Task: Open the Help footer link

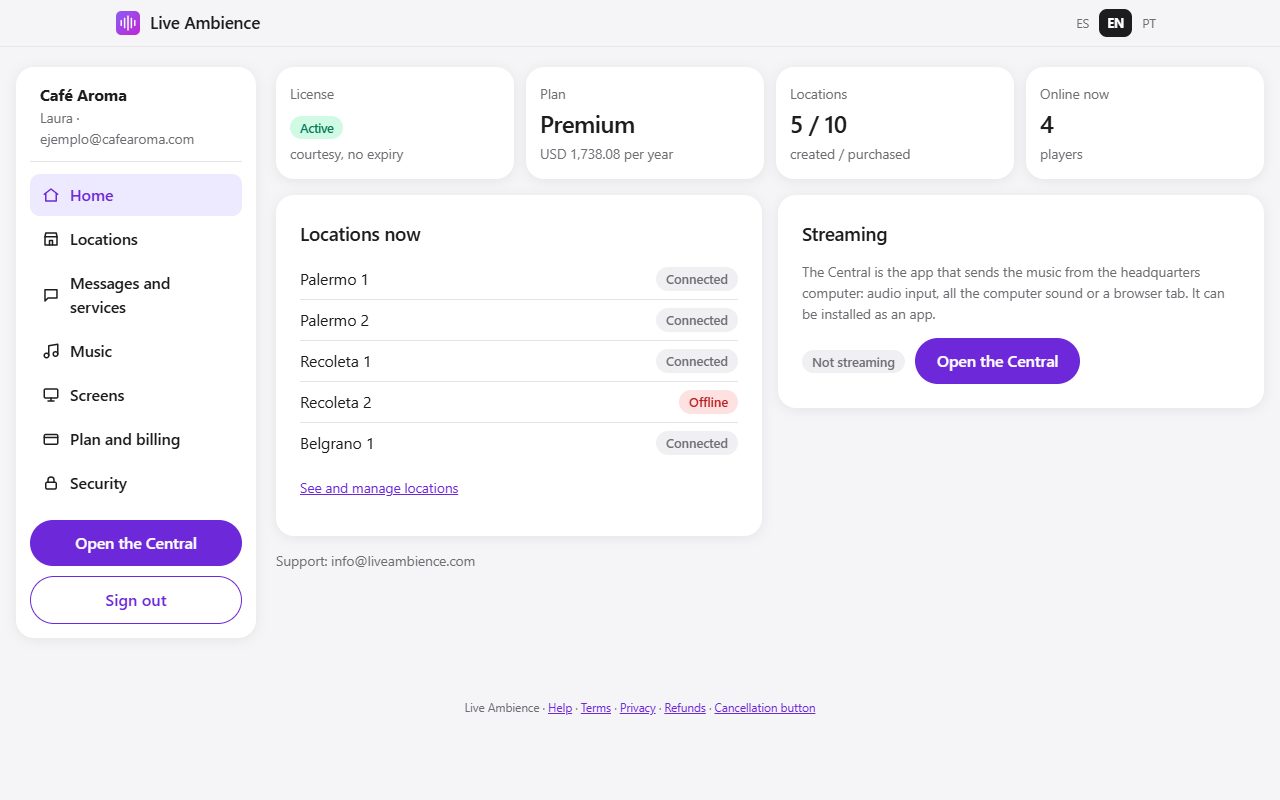Action: (560, 708)
